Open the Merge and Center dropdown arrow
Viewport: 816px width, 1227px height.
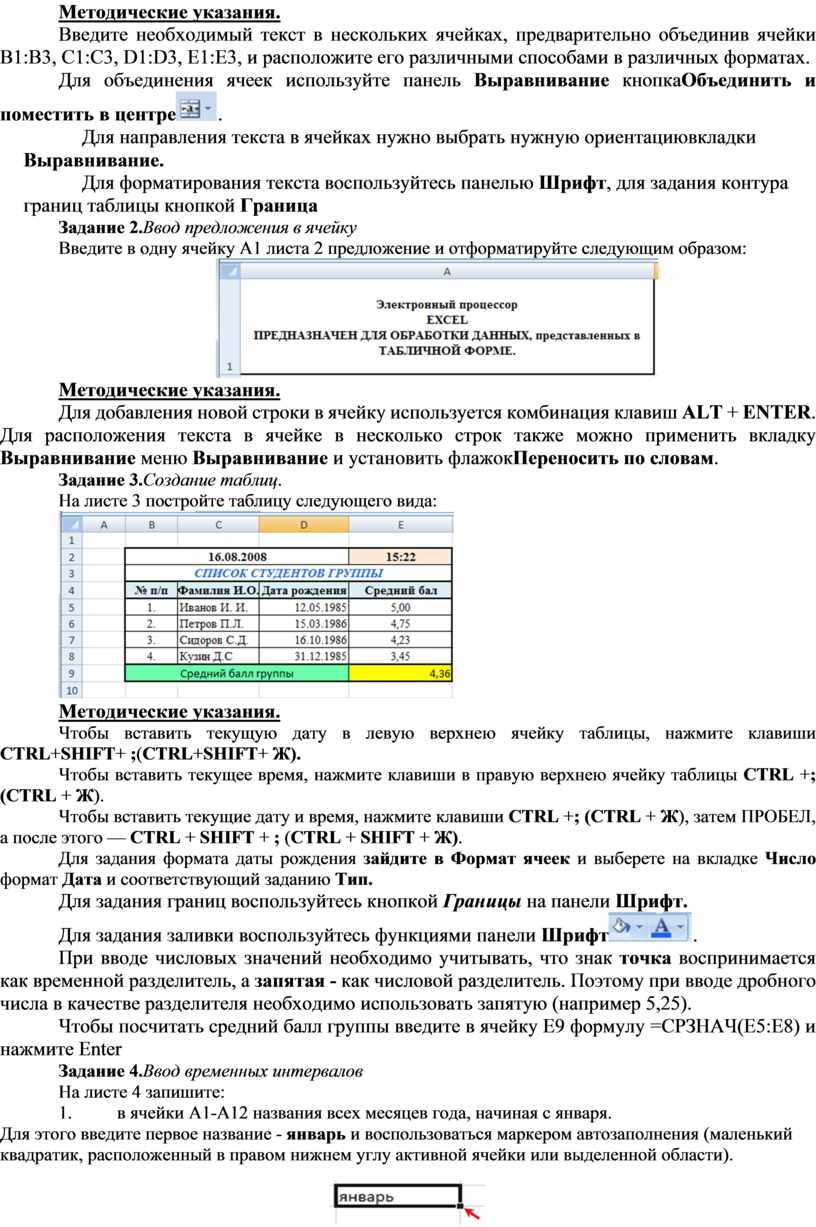click(208, 107)
